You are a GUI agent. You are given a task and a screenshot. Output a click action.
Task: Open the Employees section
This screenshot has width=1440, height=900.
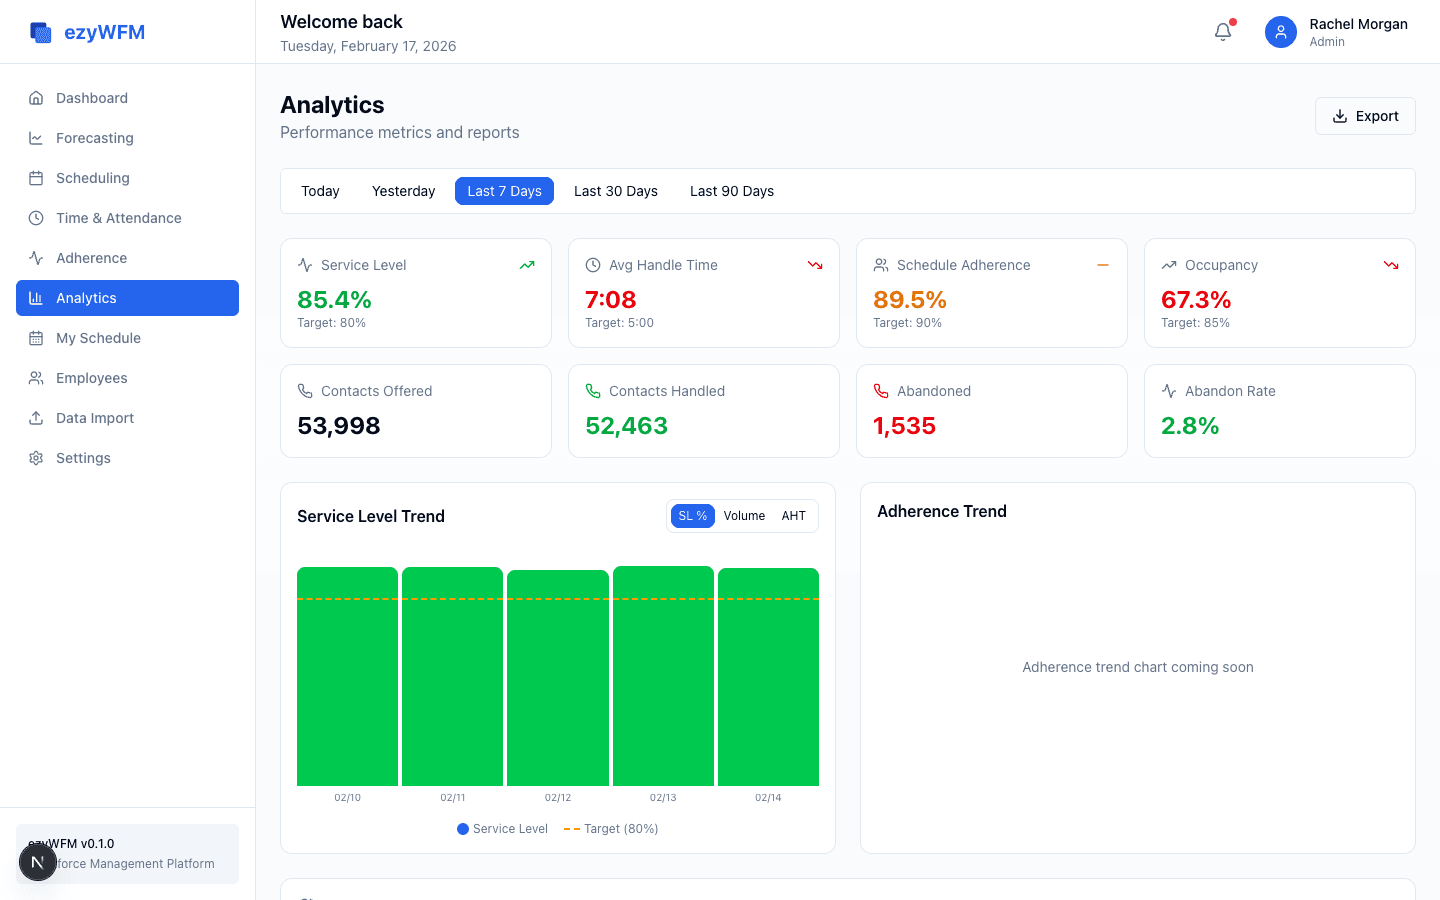point(92,378)
